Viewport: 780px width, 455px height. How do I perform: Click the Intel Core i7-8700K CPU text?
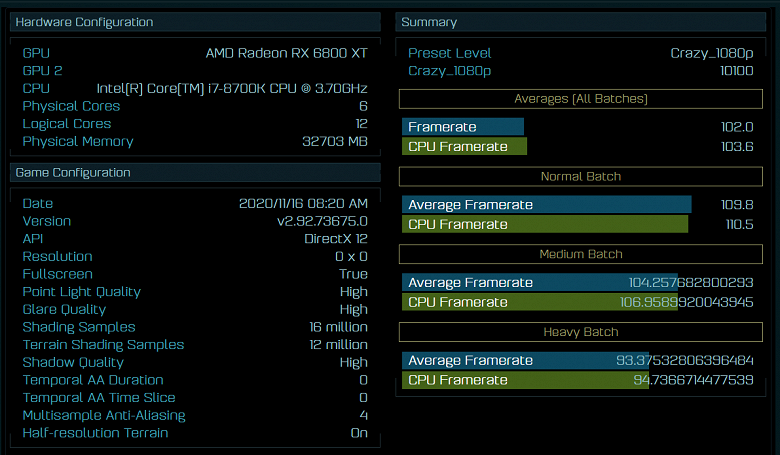point(232,89)
